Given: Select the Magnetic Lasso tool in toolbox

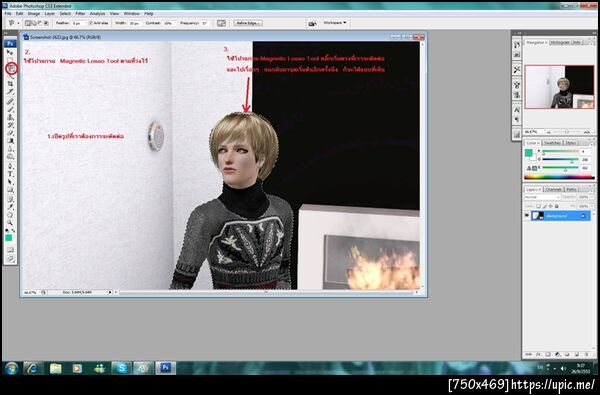Looking at the screenshot, I should pyautogui.click(x=11, y=69).
